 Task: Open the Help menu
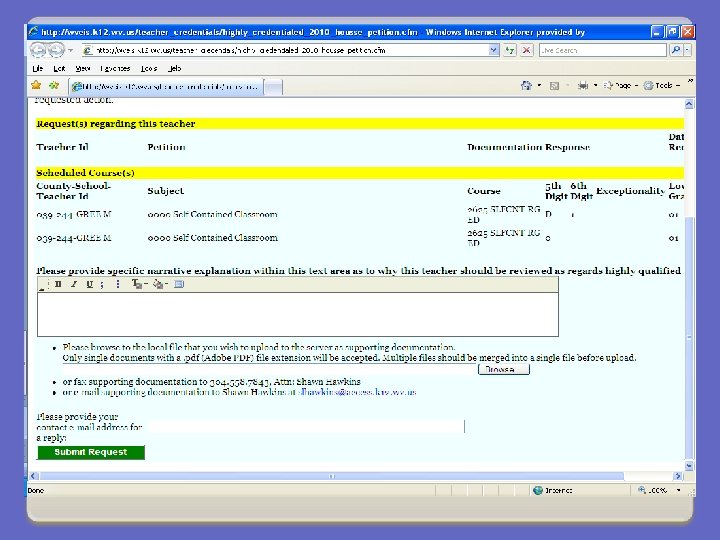tap(174, 68)
